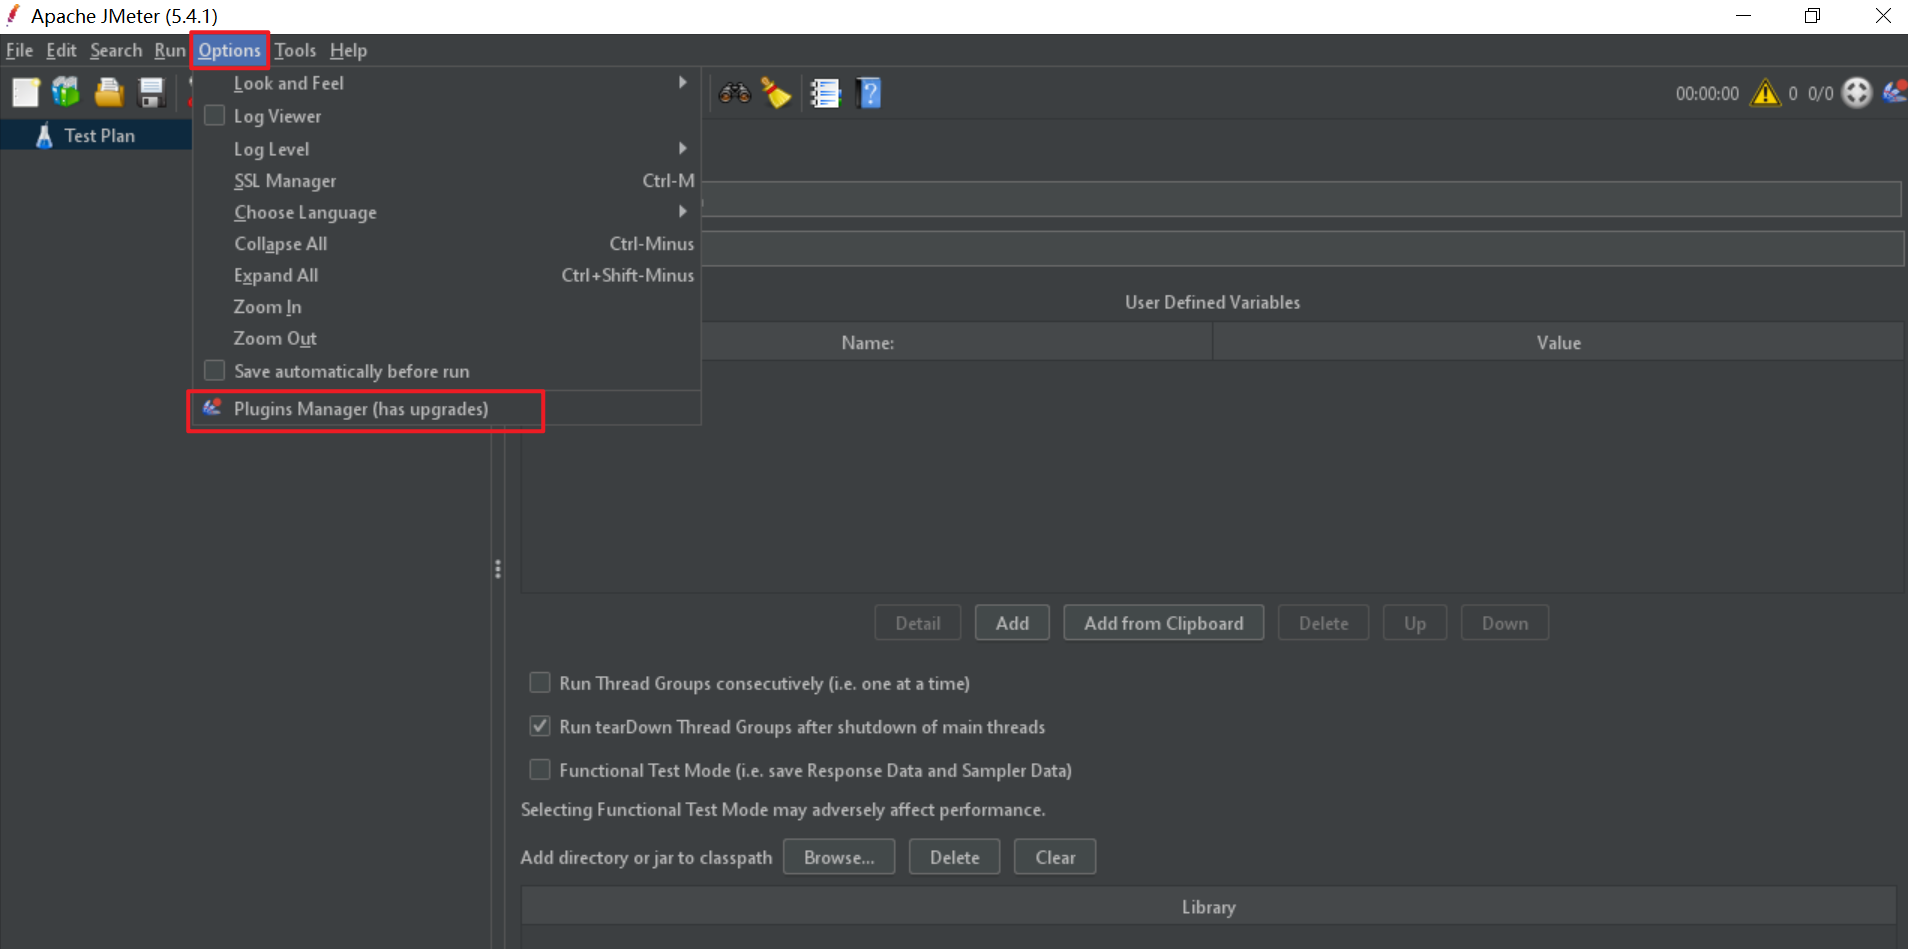Toggle the Log Viewer checkbox
The image size is (1908, 949).
coord(214,116)
